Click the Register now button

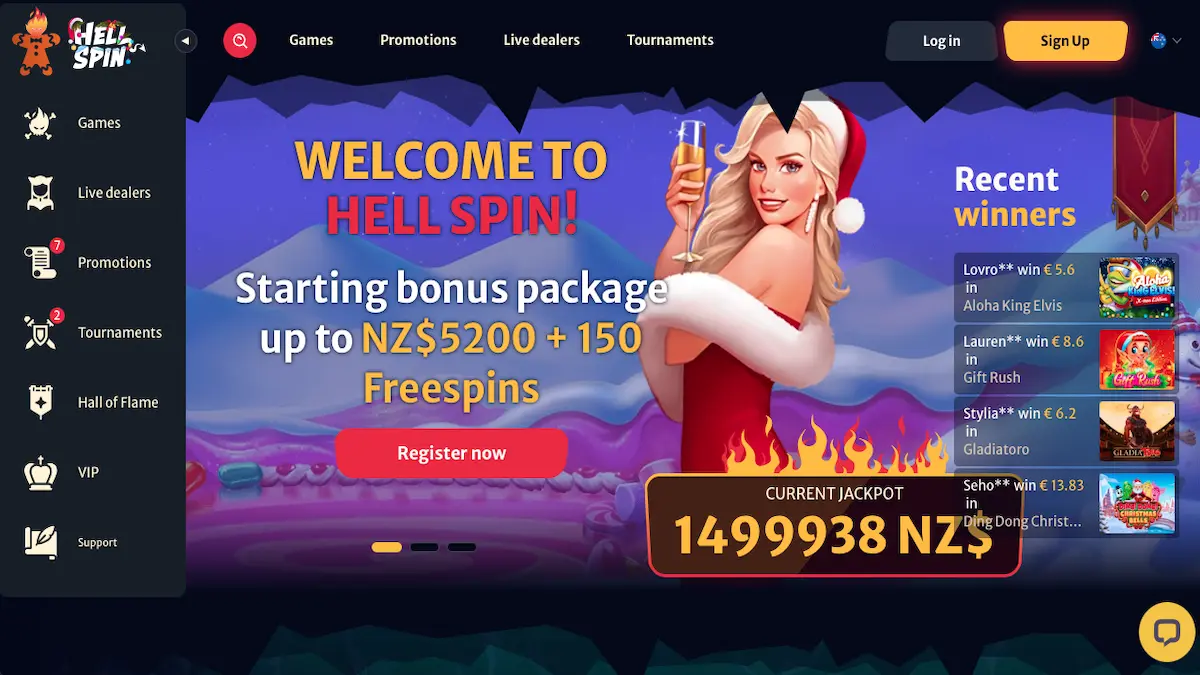(x=452, y=453)
